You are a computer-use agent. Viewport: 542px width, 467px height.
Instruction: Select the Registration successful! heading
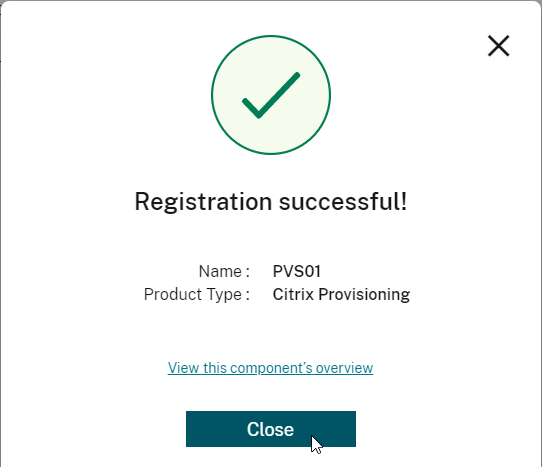click(271, 202)
